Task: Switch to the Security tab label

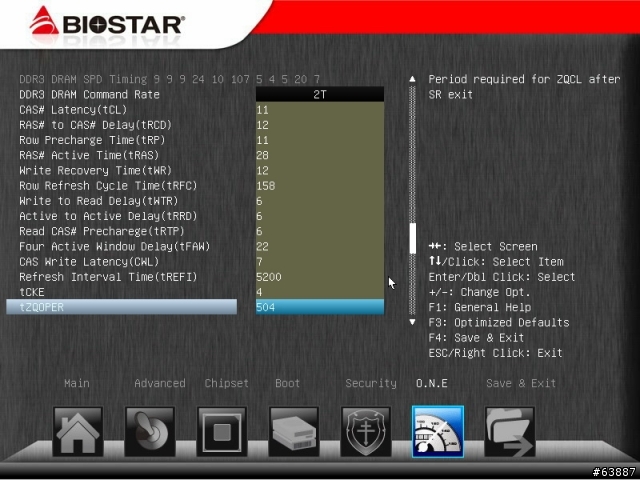Action: tap(371, 383)
